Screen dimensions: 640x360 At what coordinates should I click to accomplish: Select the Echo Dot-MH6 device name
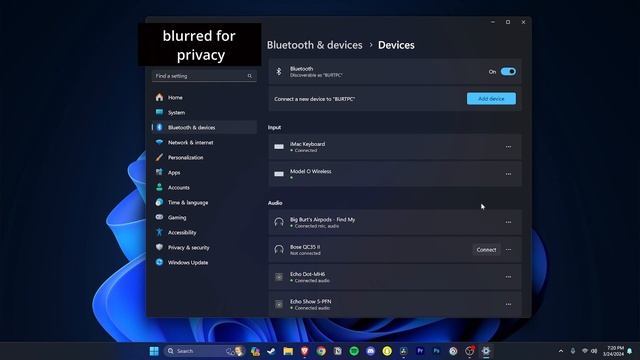pos(307,274)
